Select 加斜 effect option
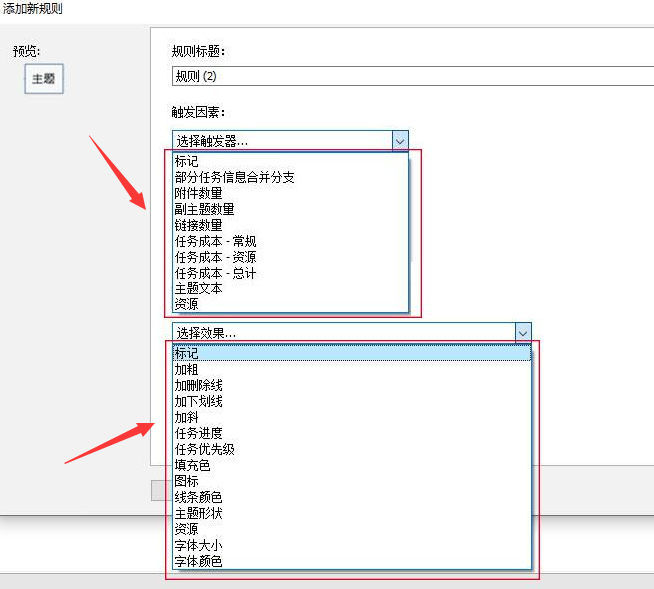654x589 pixels. (x=352, y=417)
